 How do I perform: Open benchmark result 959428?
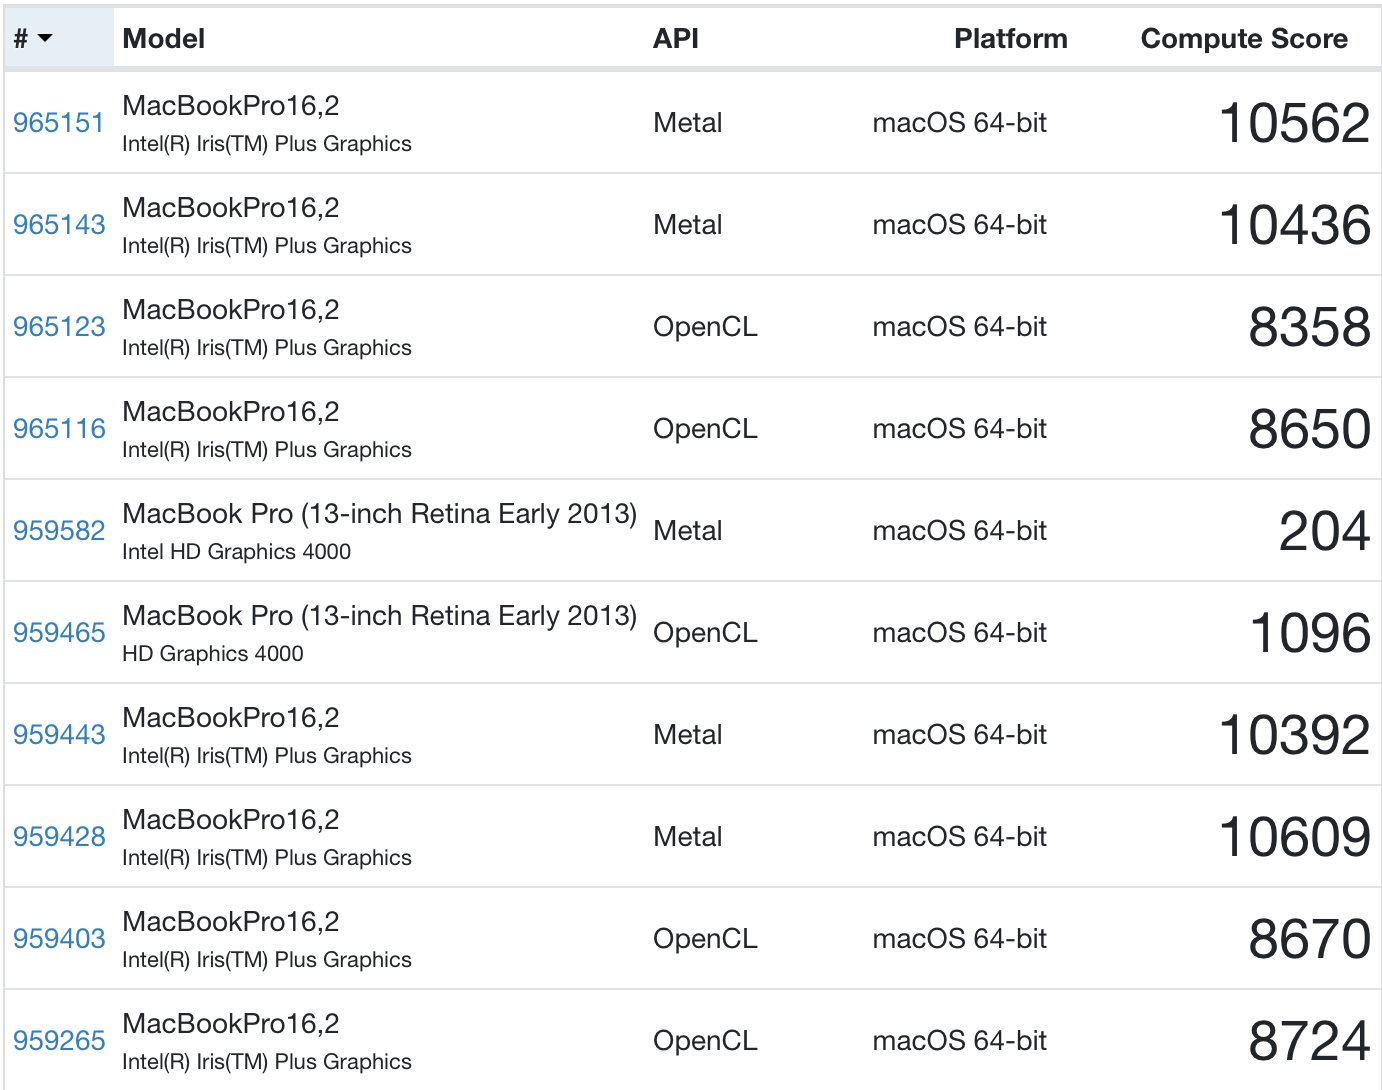[59, 837]
